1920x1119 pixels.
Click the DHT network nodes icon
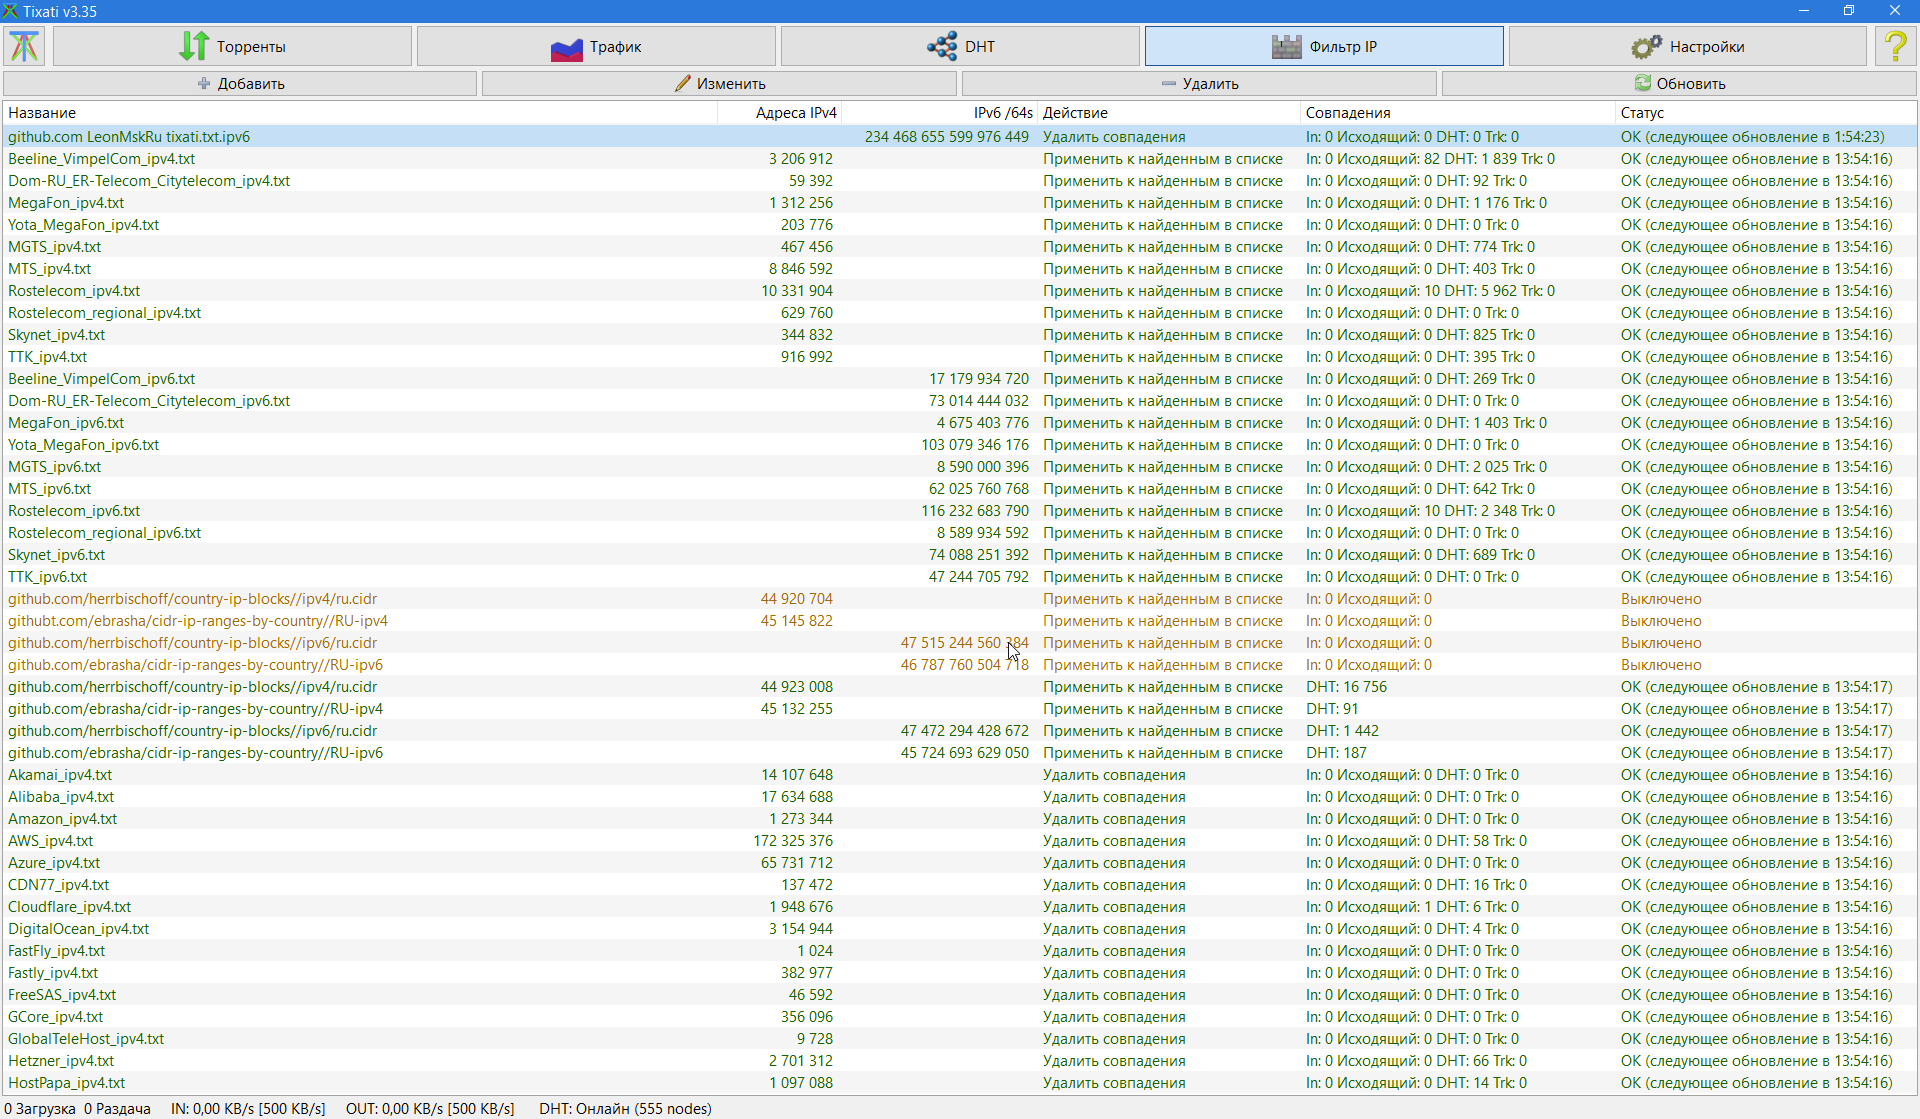coord(942,46)
